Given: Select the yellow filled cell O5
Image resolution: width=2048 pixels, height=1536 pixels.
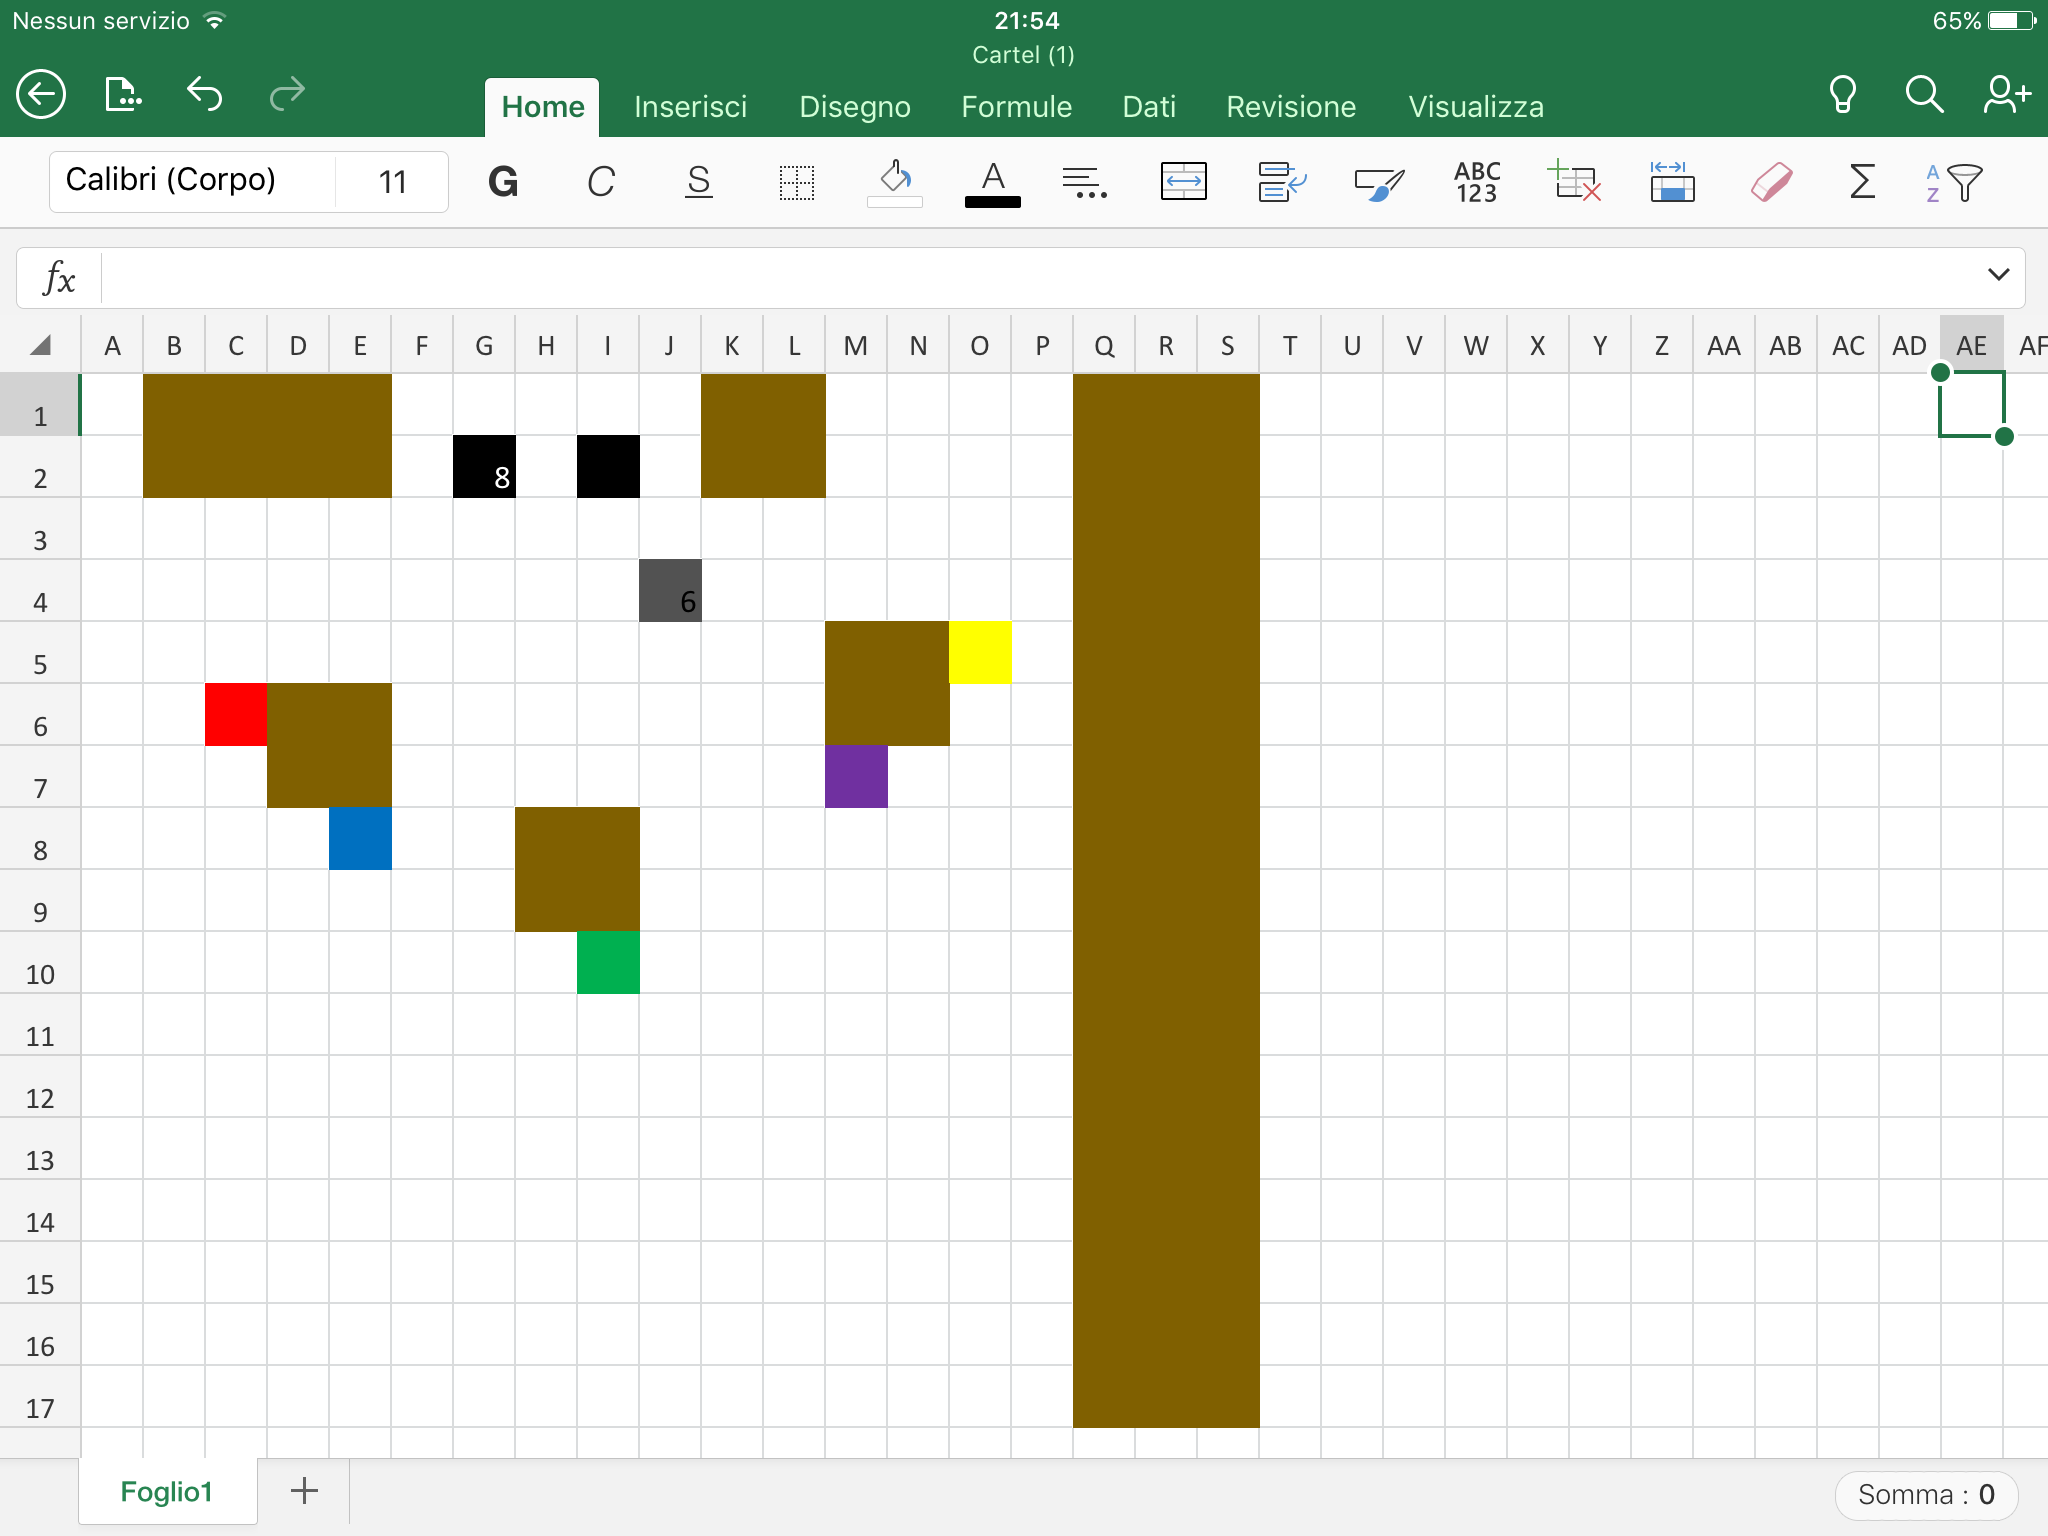Looking at the screenshot, I should pyautogui.click(x=980, y=653).
